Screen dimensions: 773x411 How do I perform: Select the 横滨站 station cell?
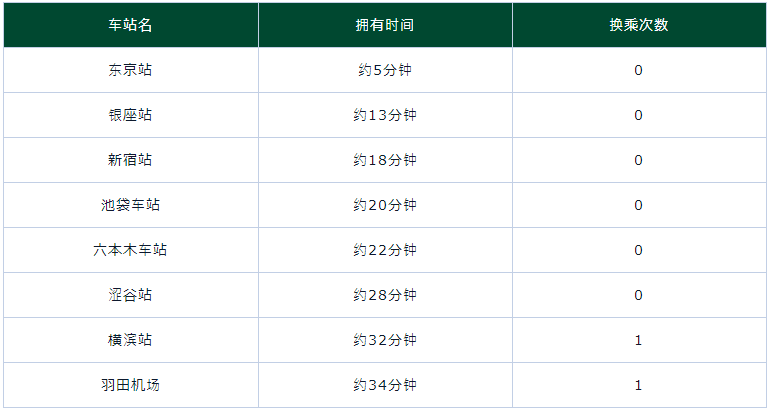click(x=130, y=340)
